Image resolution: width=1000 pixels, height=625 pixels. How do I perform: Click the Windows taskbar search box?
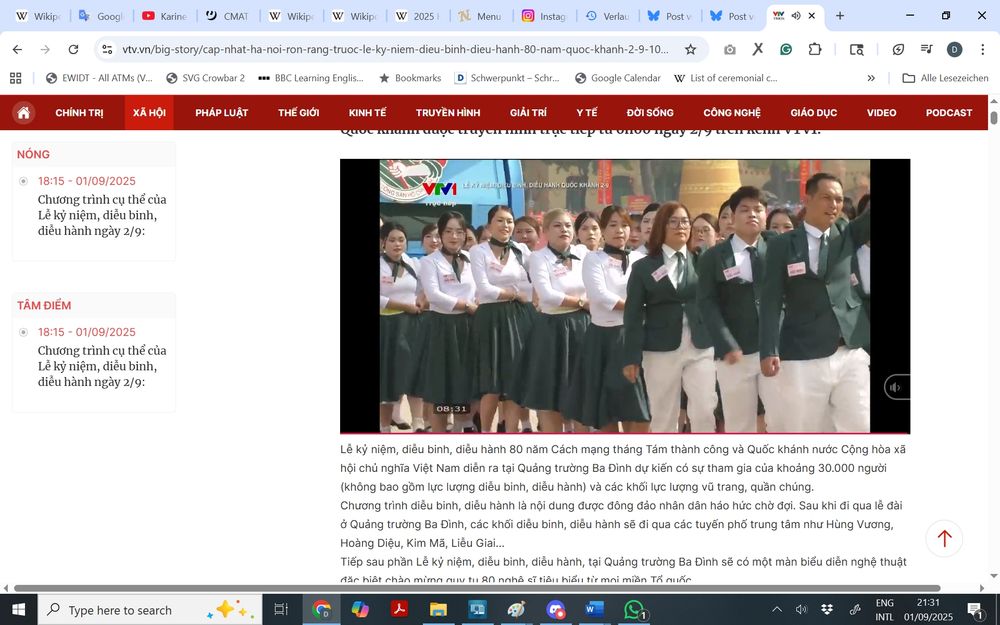click(150, 610)
